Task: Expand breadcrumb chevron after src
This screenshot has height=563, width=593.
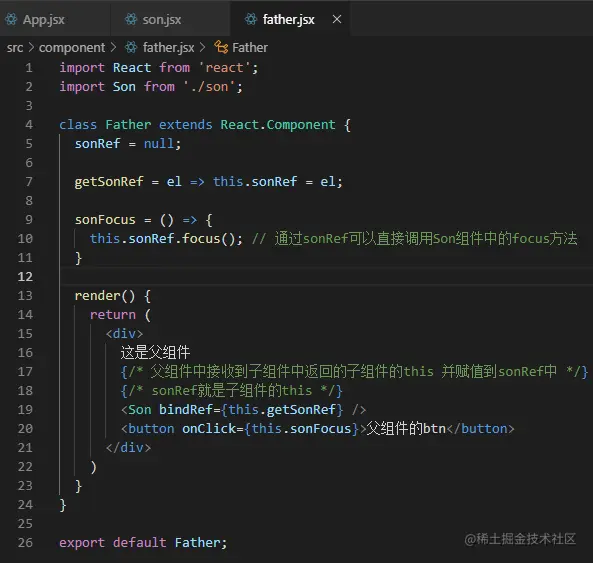Action: (31, 48)
